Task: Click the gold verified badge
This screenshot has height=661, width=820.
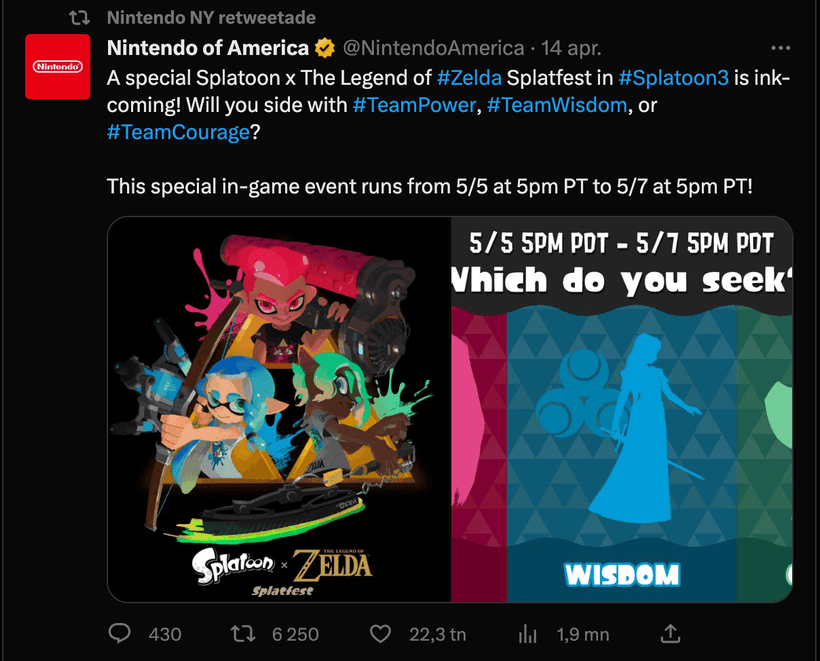Action: coord(325,48)
